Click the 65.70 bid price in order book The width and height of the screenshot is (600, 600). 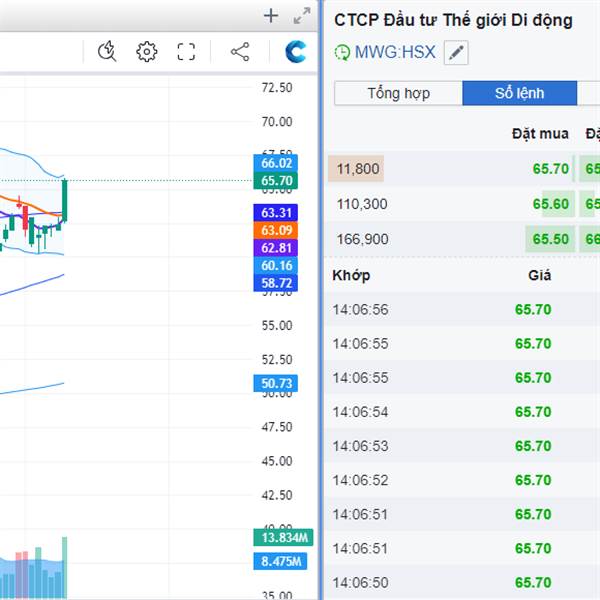point(551,169)
